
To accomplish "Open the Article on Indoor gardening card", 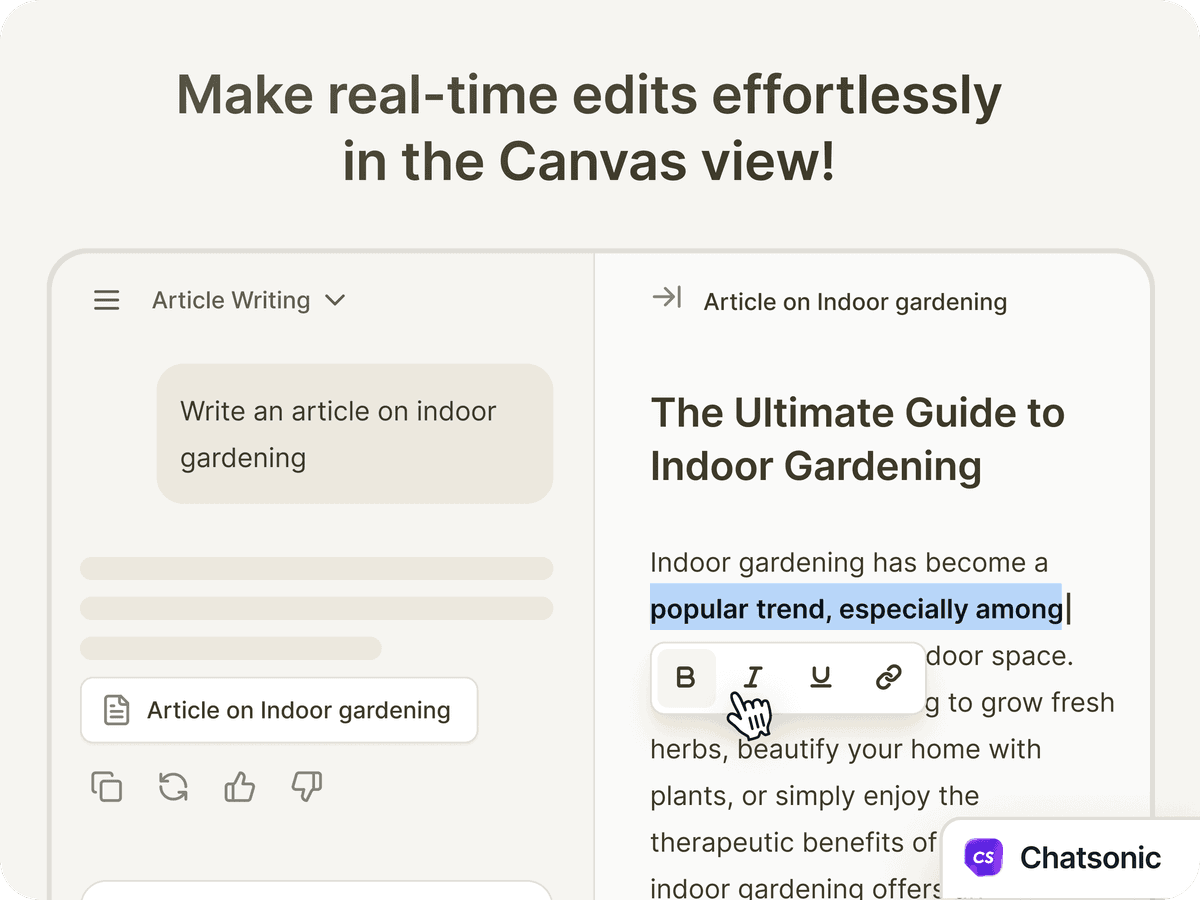I will [x=279, y=710].
